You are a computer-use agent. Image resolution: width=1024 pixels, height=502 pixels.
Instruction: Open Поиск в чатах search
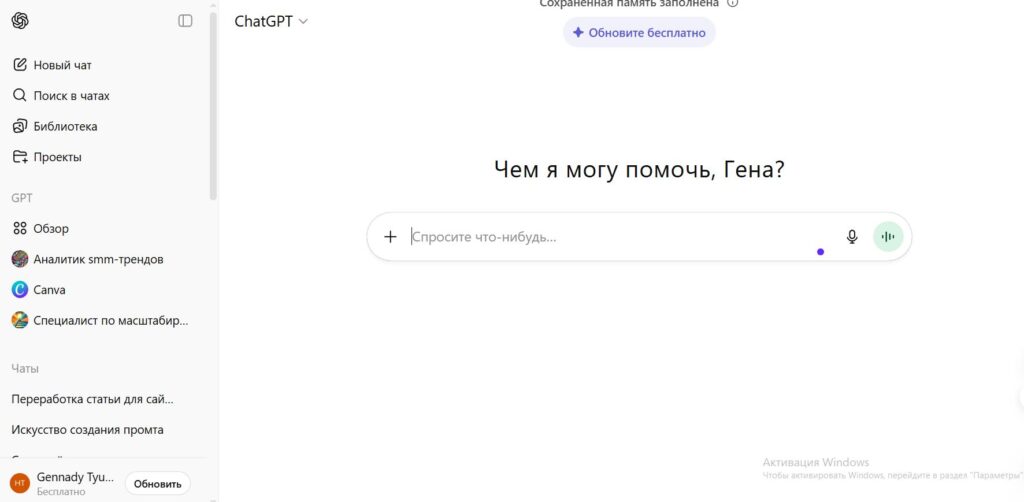pos(71,96)
